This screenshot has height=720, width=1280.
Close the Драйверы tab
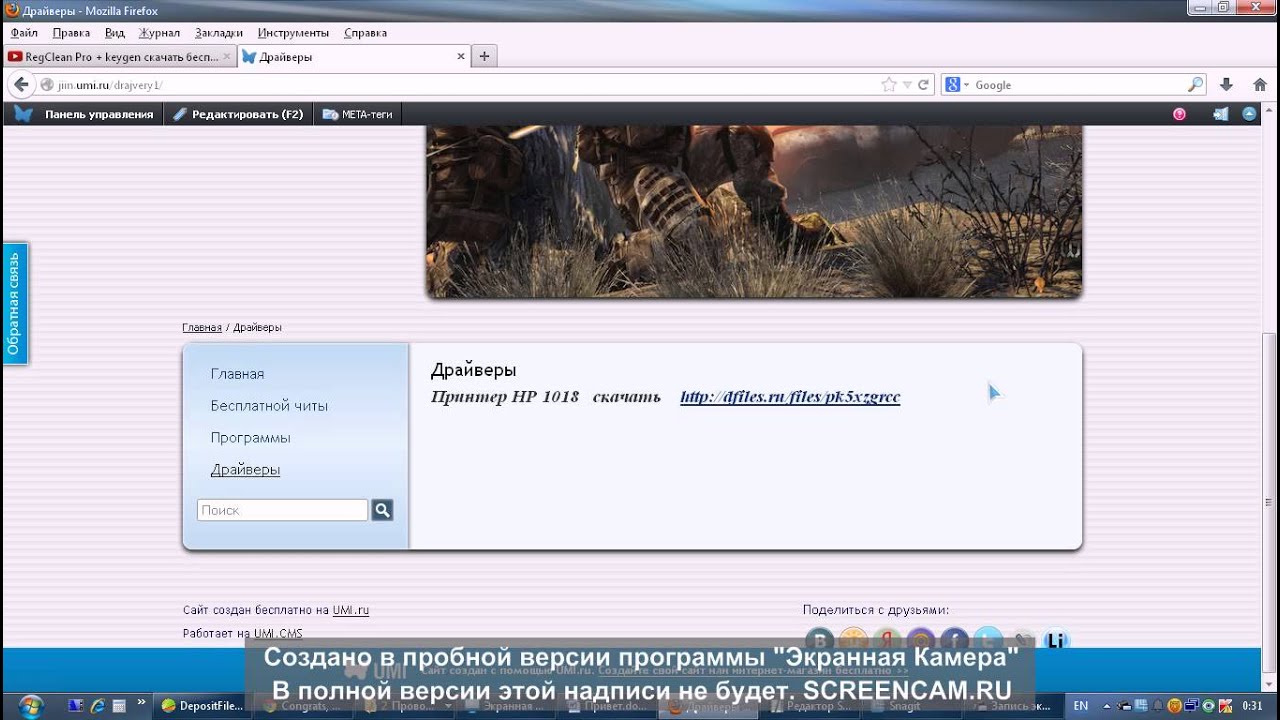461,57
